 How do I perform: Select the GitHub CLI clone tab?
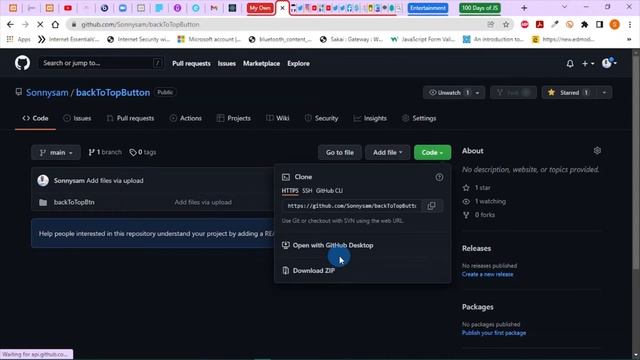tap(329, 191)
